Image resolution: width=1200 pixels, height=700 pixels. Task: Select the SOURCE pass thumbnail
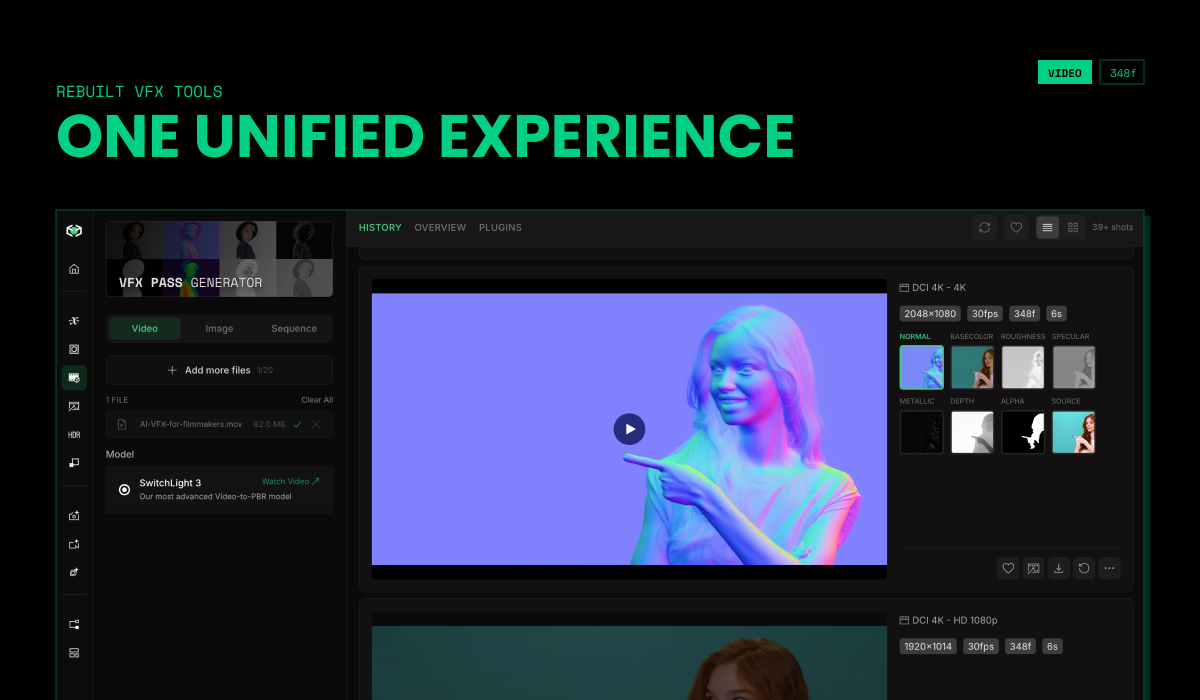(x=1074, y=432)
